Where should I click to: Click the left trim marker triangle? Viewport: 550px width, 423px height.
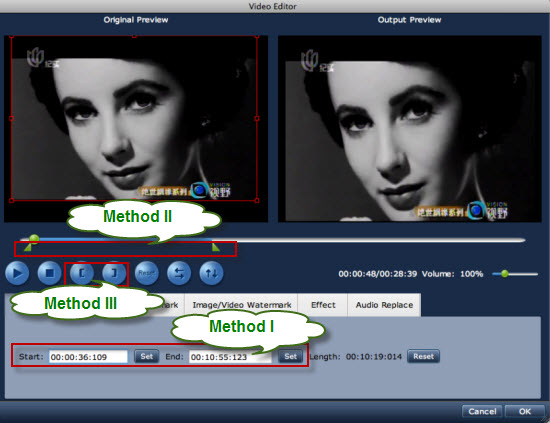tap(28, 248)
